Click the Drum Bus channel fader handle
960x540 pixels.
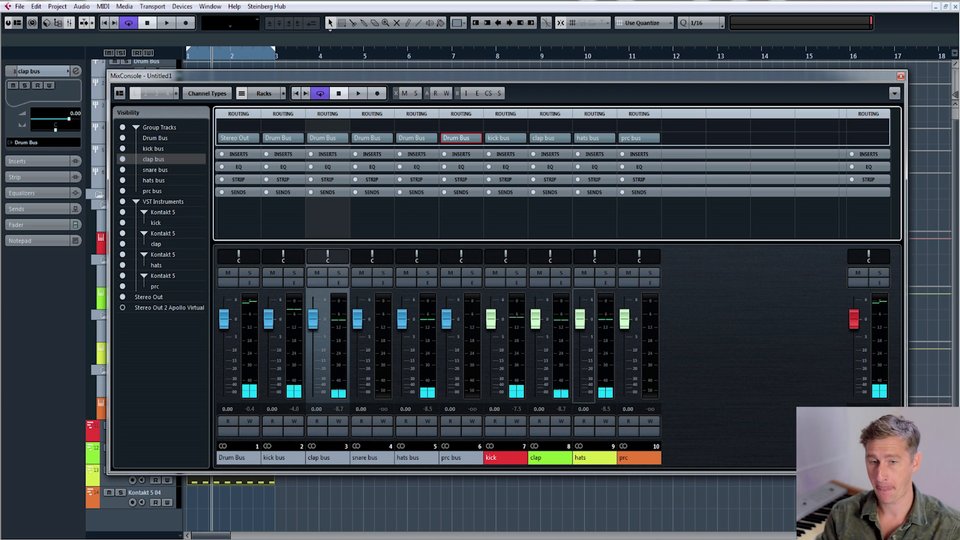224,318
